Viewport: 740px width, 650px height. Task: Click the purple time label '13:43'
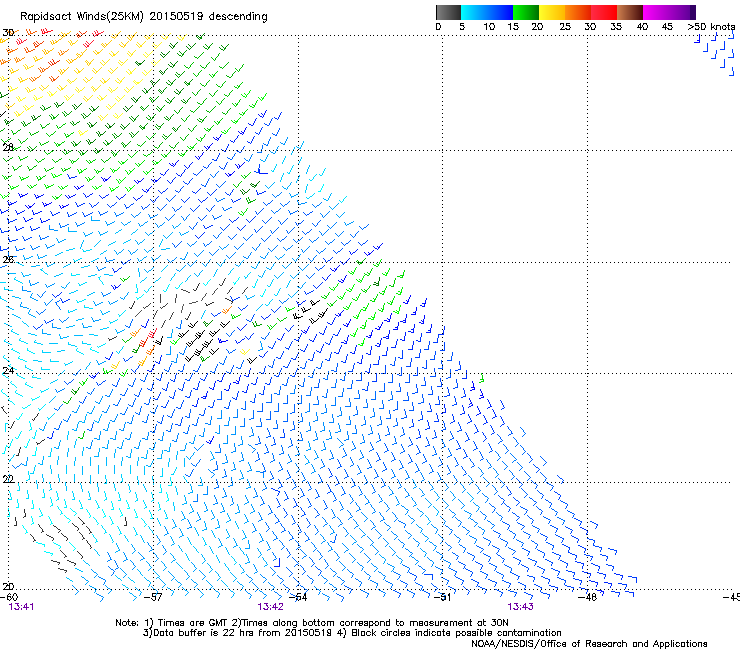[521, 607]
